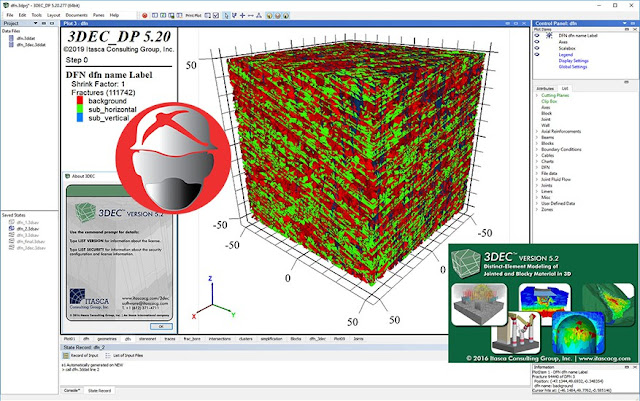Expand the Beams tree node

(537, 138)
